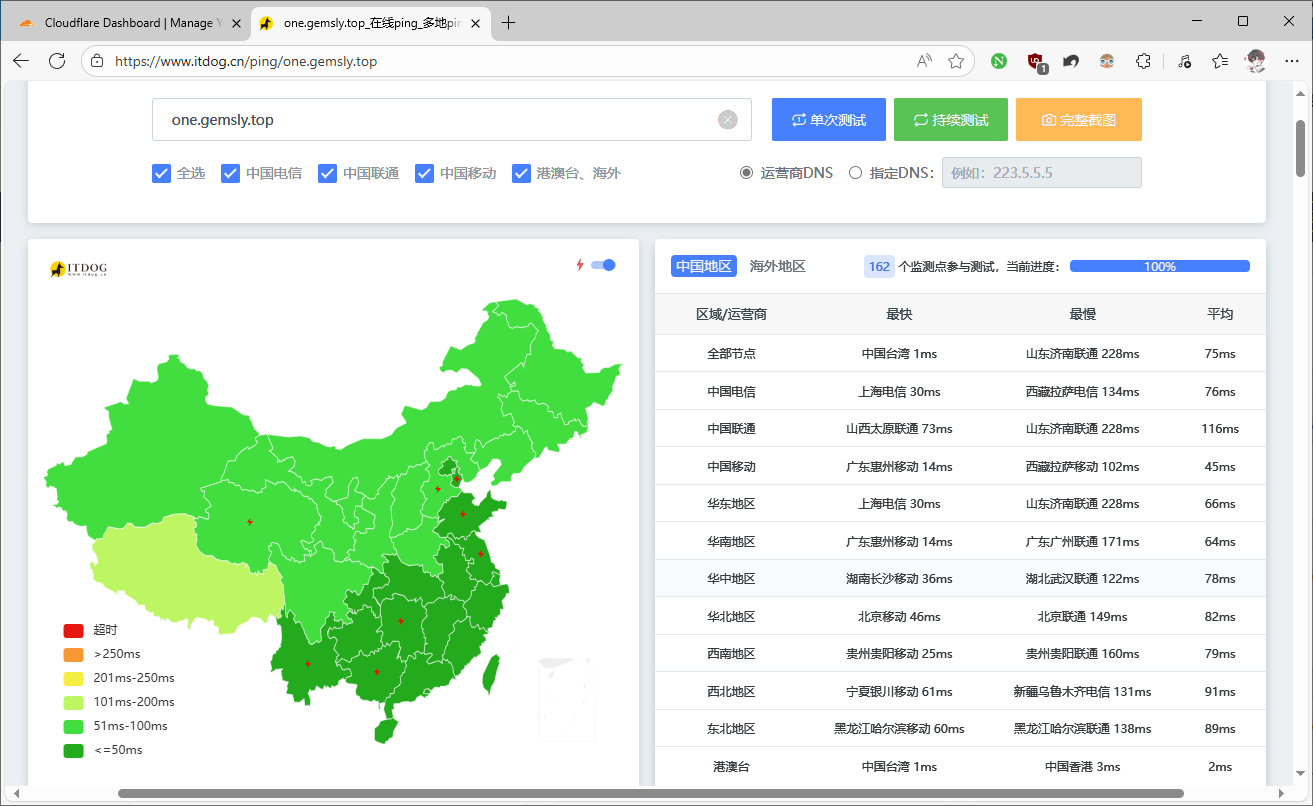
Task: Click the browser profile avatar icon
Action: click(x=1255, y=61)
